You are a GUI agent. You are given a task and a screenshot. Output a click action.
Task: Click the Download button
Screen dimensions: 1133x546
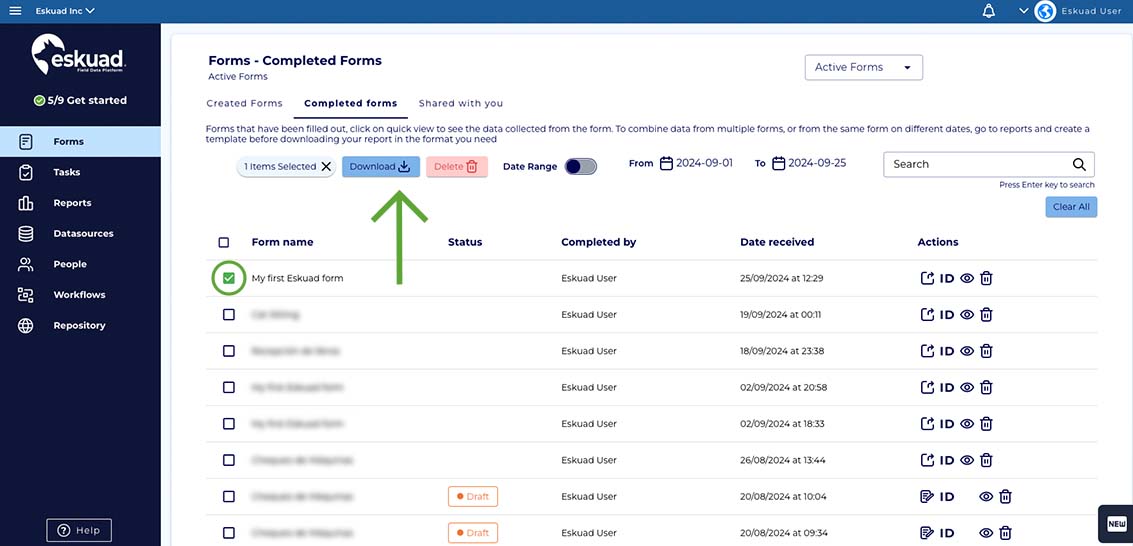click(x=380, y=167)
